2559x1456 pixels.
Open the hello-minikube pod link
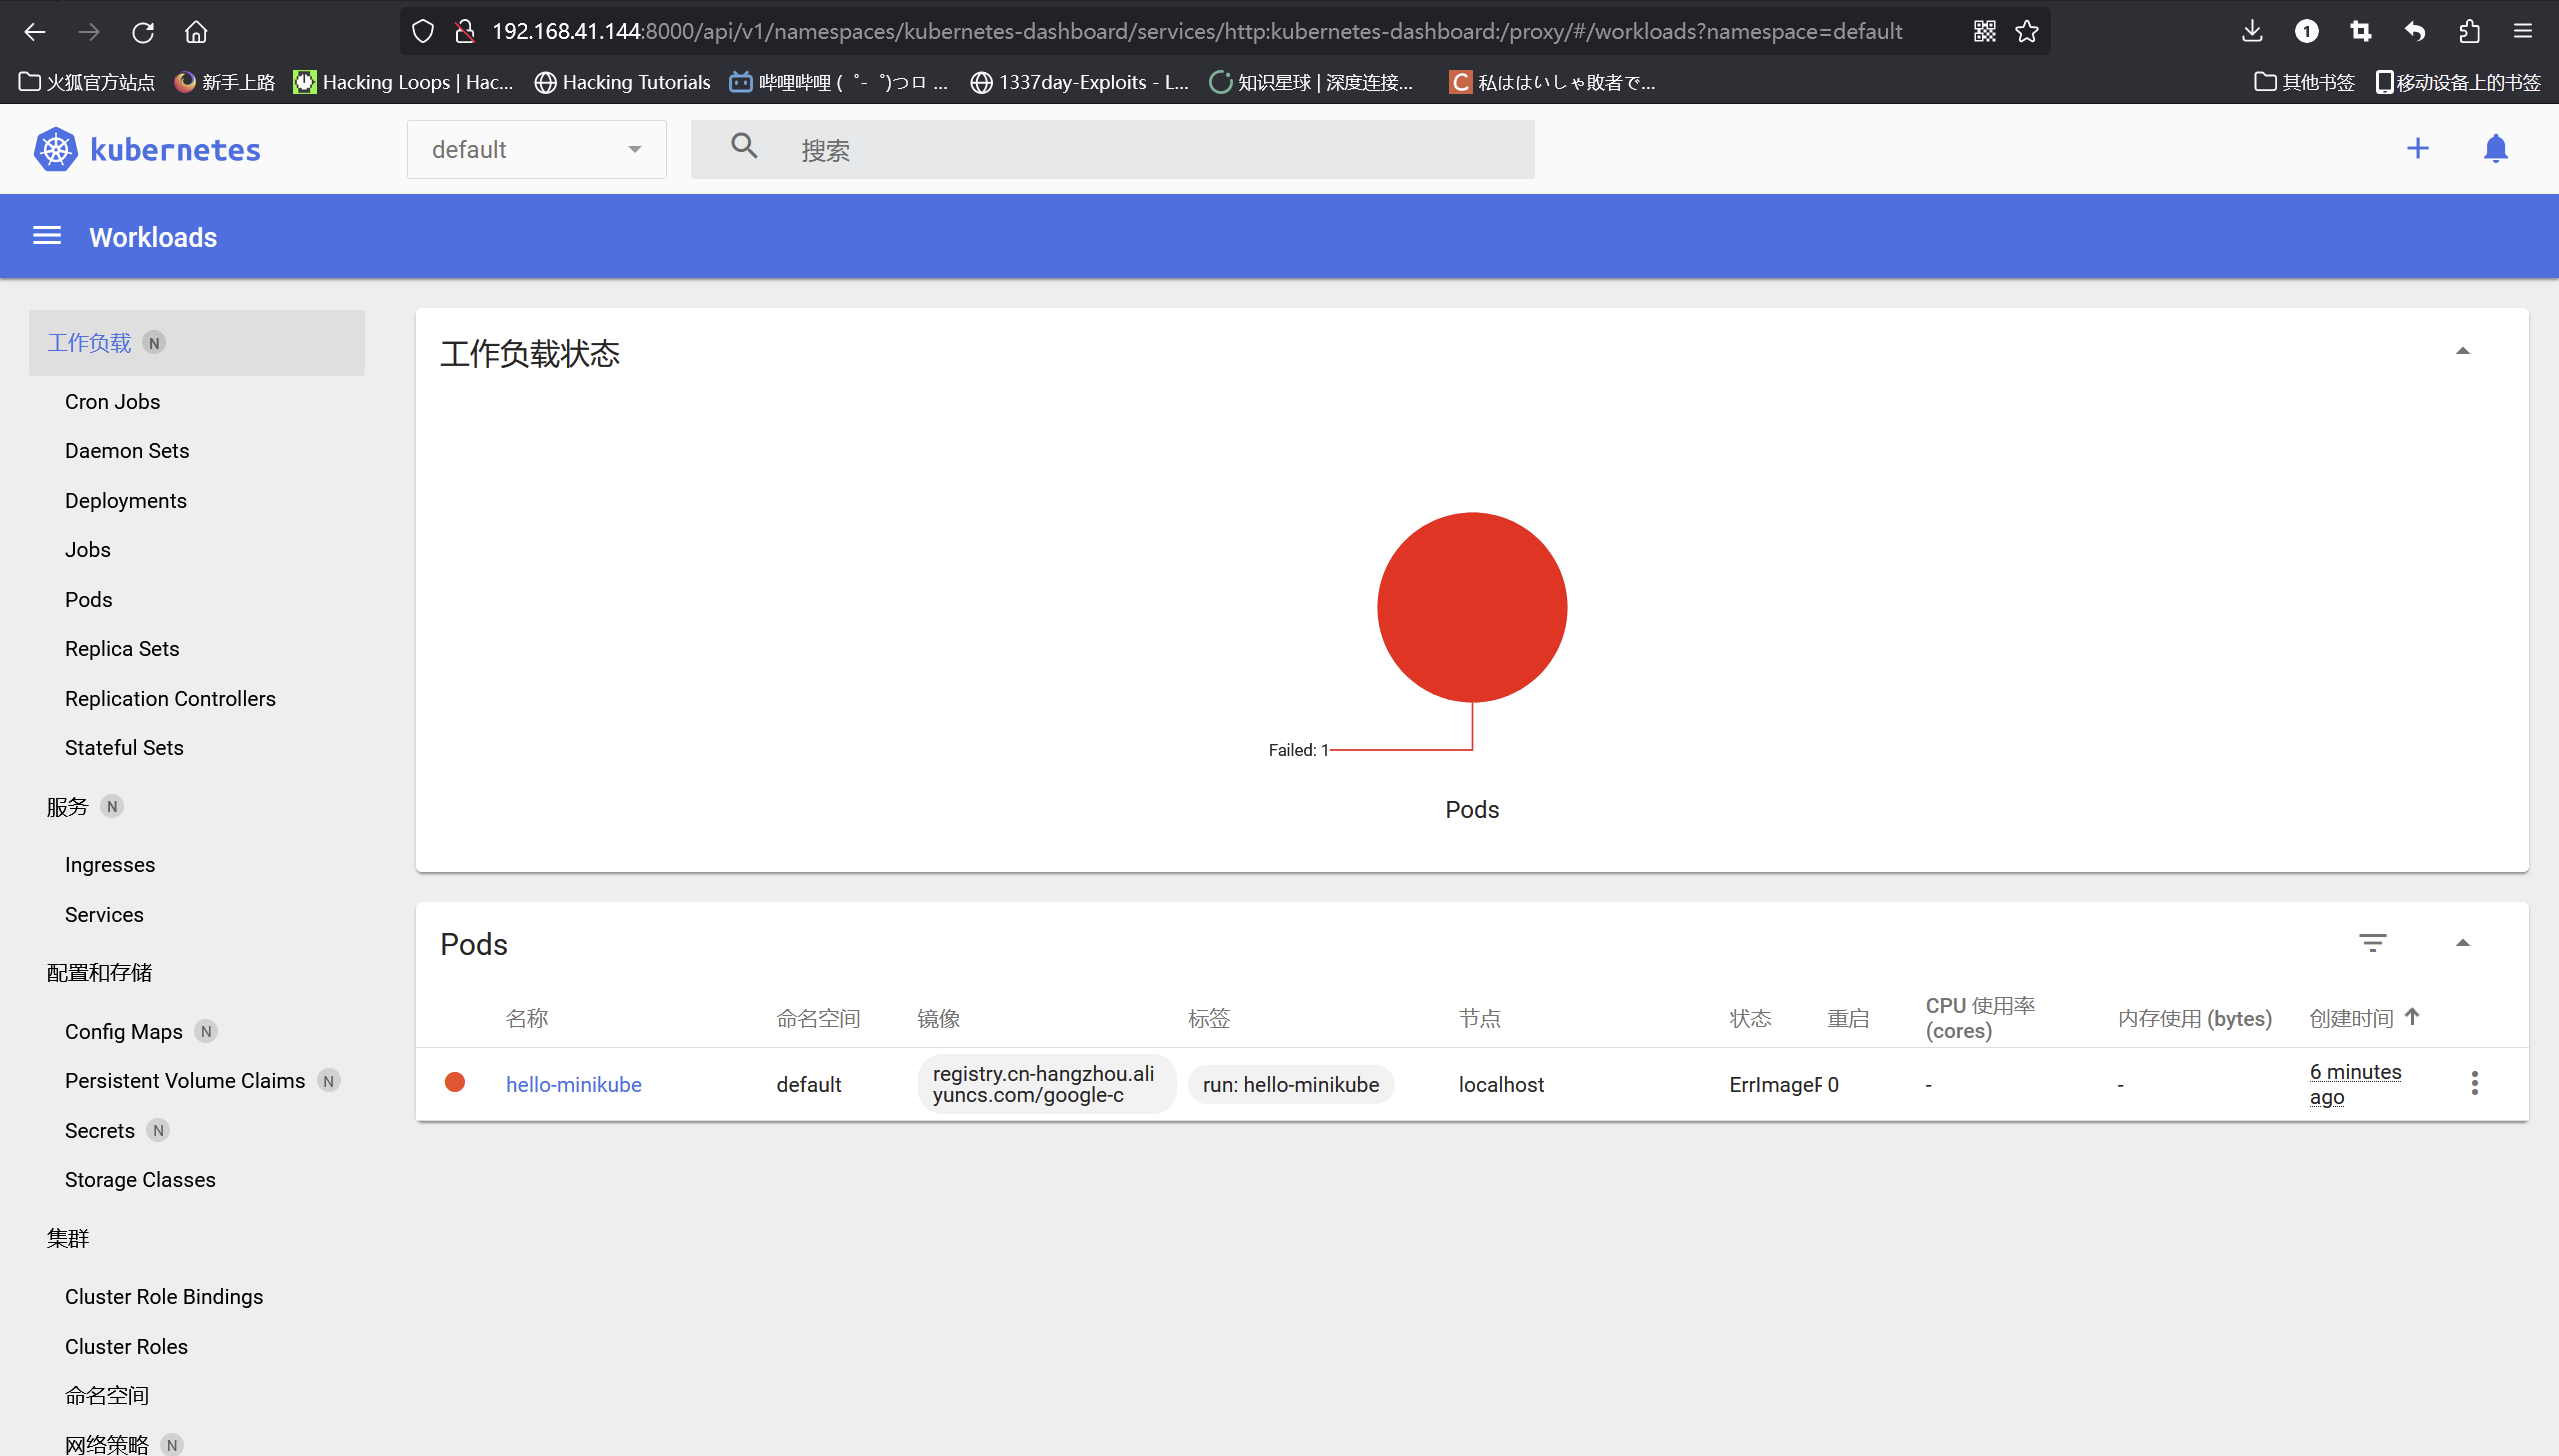click(573, 1084)
